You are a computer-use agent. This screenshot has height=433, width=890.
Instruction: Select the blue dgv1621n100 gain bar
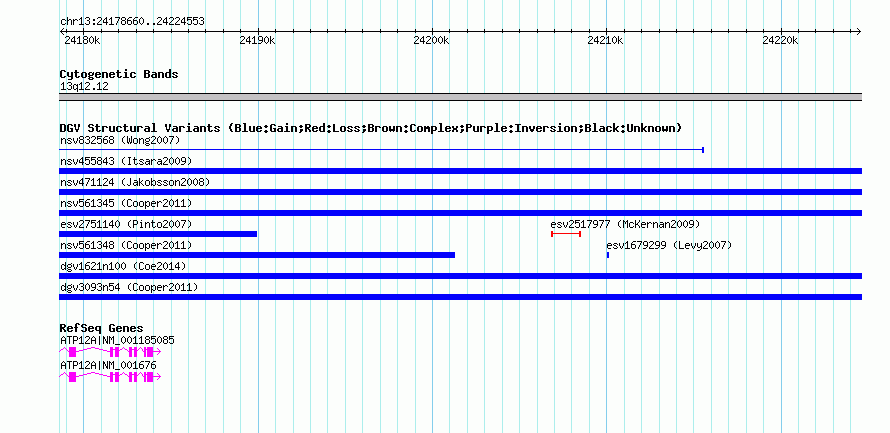tap(460, 276)
